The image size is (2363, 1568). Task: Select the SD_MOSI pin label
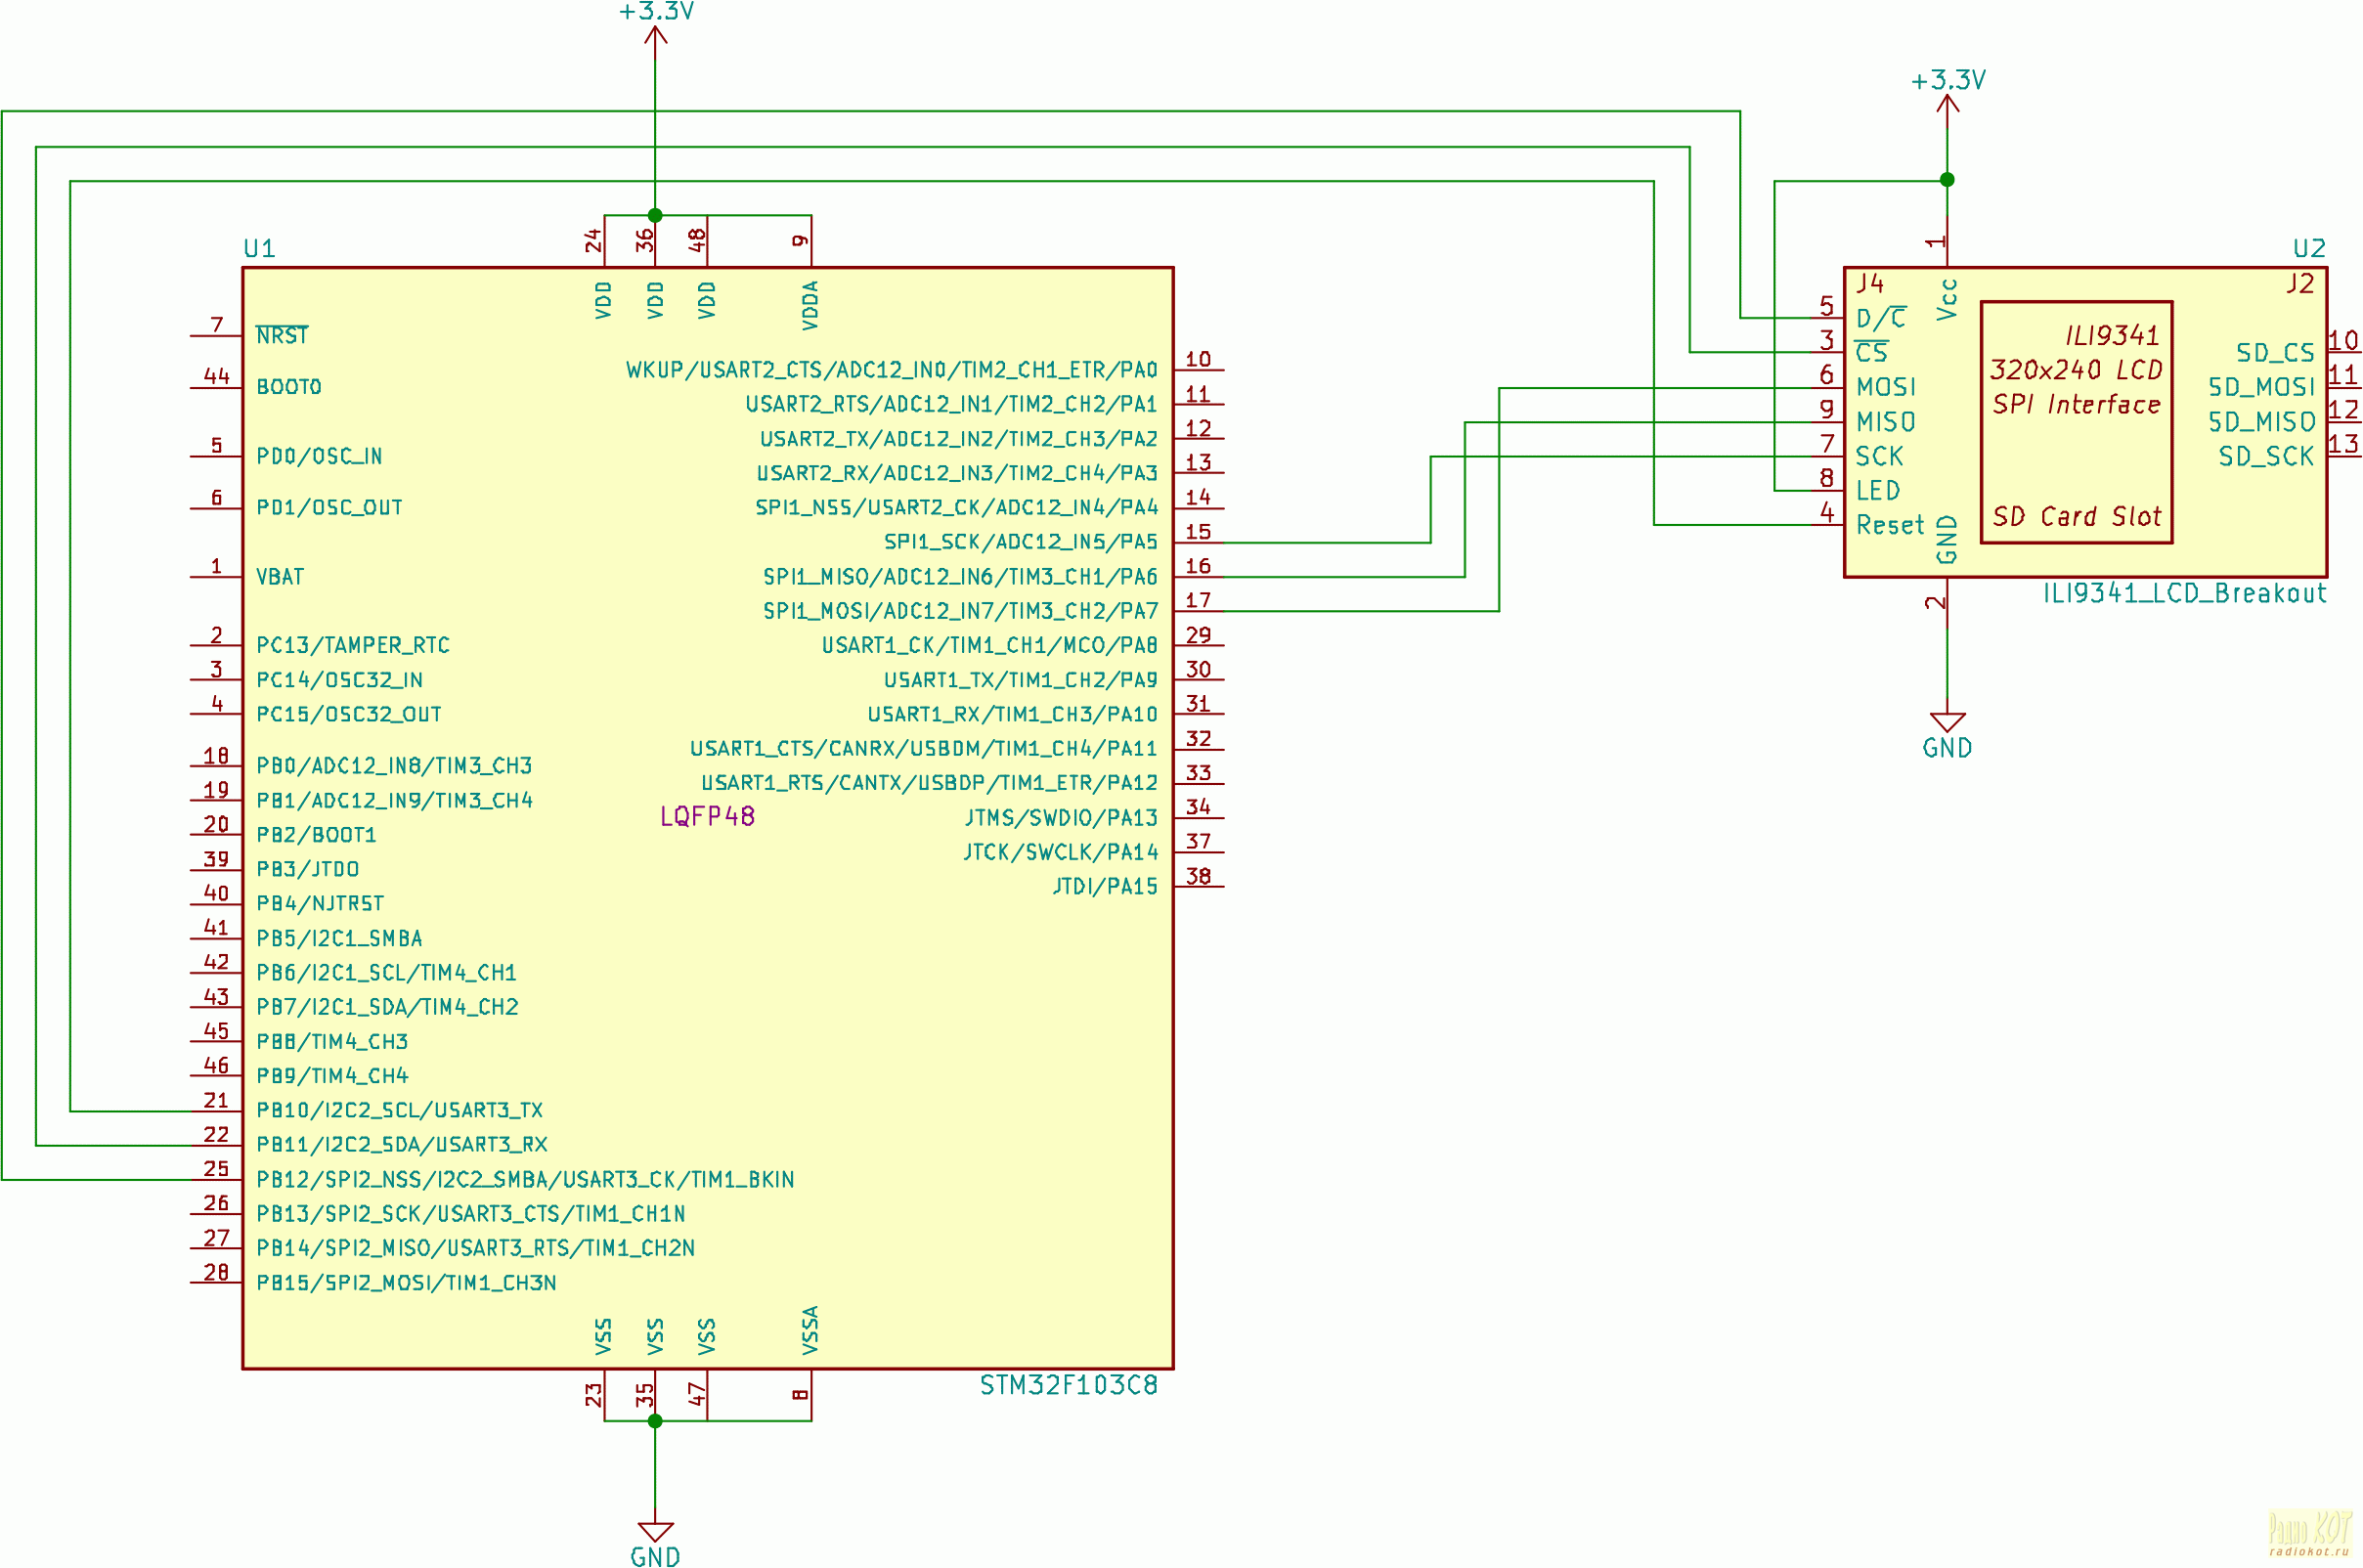pyautogui.click(x=2261, y=387)
